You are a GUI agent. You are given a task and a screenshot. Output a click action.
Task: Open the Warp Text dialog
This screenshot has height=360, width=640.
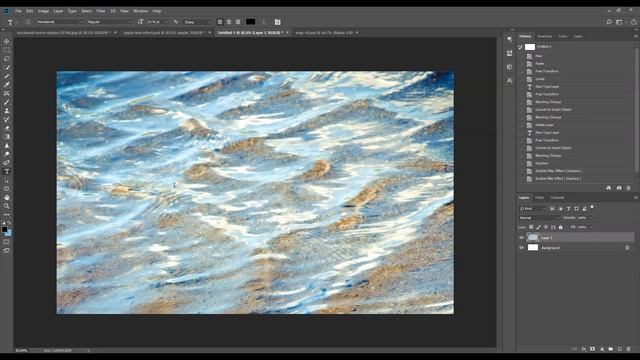tap(264, 22)
